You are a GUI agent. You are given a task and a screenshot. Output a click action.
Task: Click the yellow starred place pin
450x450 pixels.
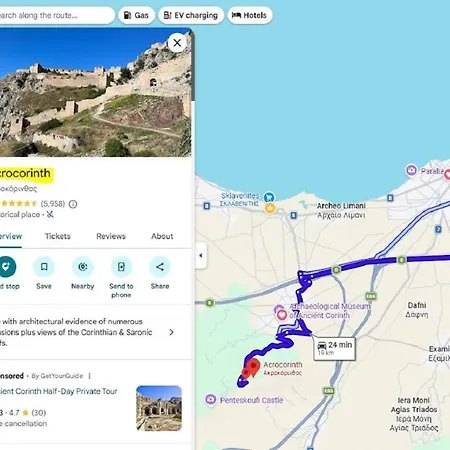pos(270,208)
